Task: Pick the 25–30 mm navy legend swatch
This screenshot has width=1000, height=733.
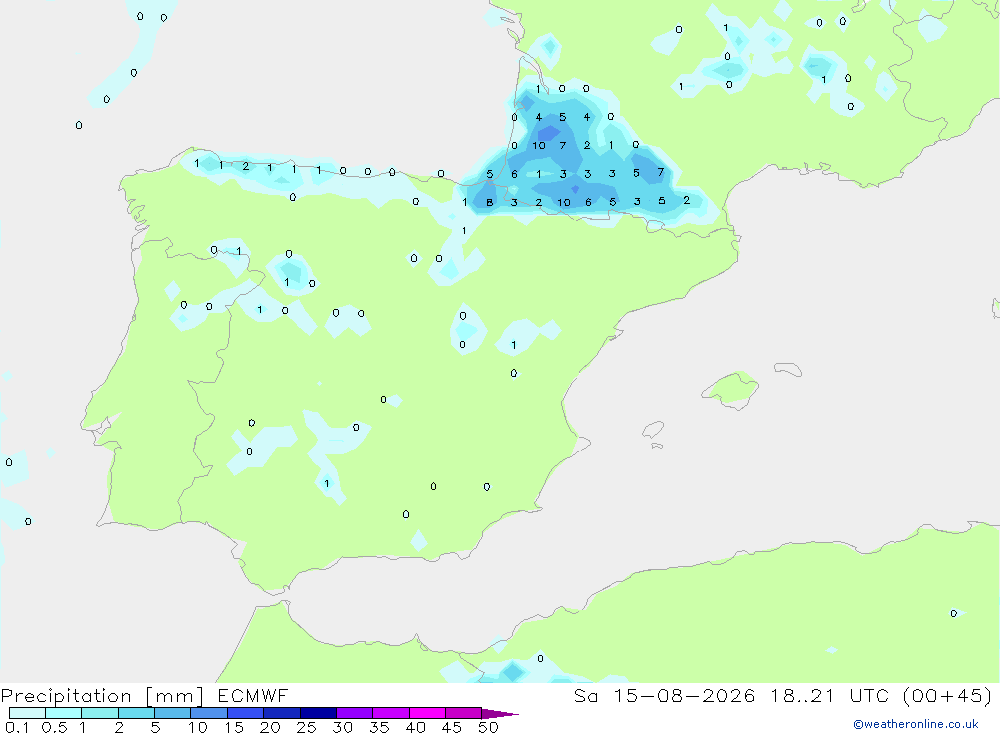Action: click(318, 713)
